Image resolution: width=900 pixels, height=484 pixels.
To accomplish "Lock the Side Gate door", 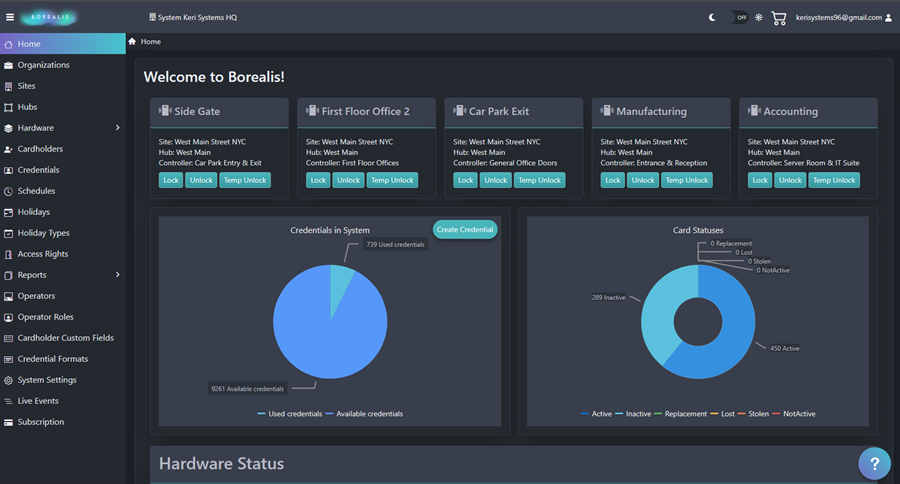I will (x=171, y=180).
